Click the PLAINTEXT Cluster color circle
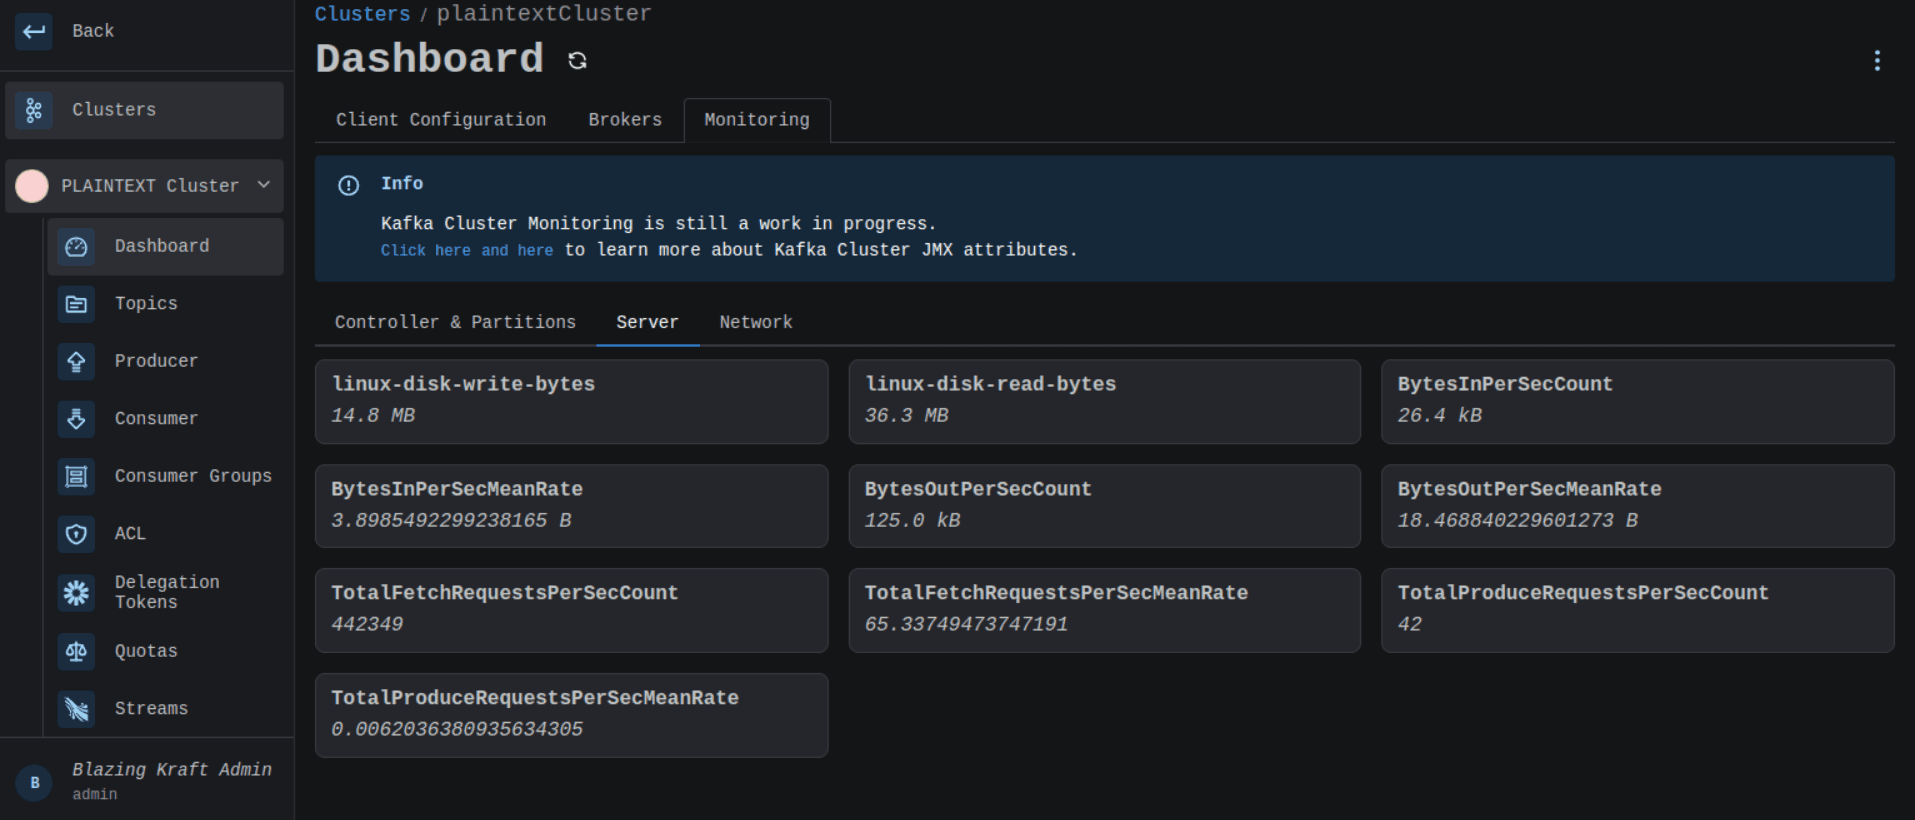Viewport: 1915px width, 820px height. click(x=32, y=186)
